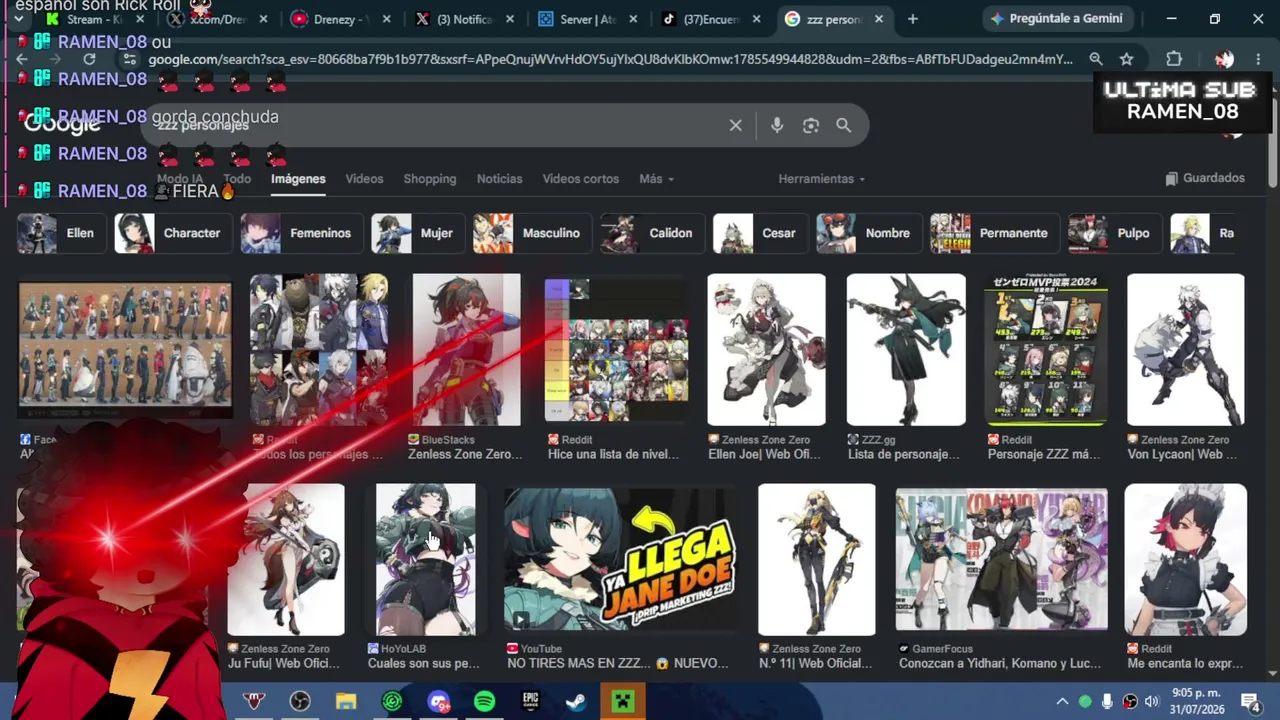Open the 'Von Lycaon| Web' image result
Image resolution: width=1280 pixels, height=720 pixels.
coord(1186,350)
